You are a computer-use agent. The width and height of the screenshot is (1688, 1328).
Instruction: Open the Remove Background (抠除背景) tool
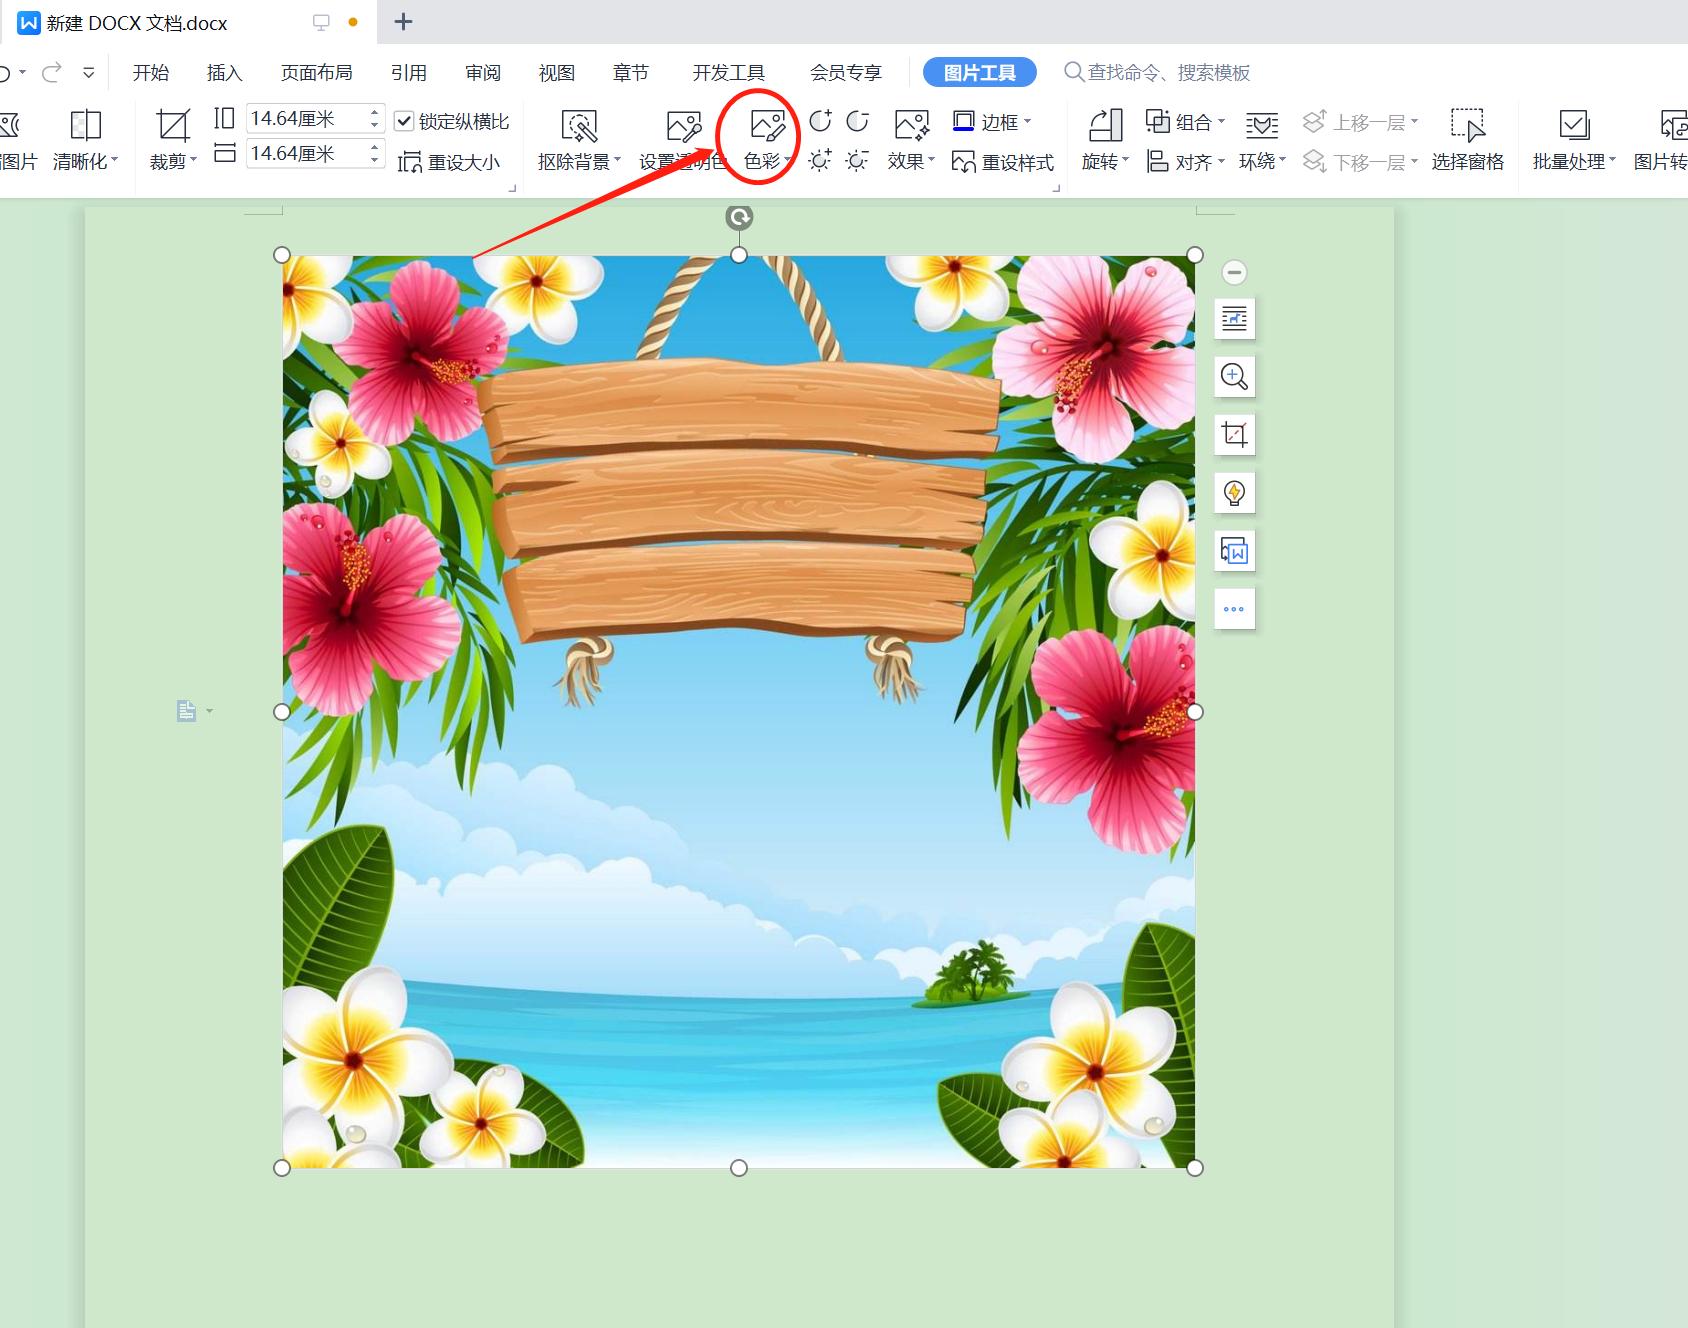point(578,127)
